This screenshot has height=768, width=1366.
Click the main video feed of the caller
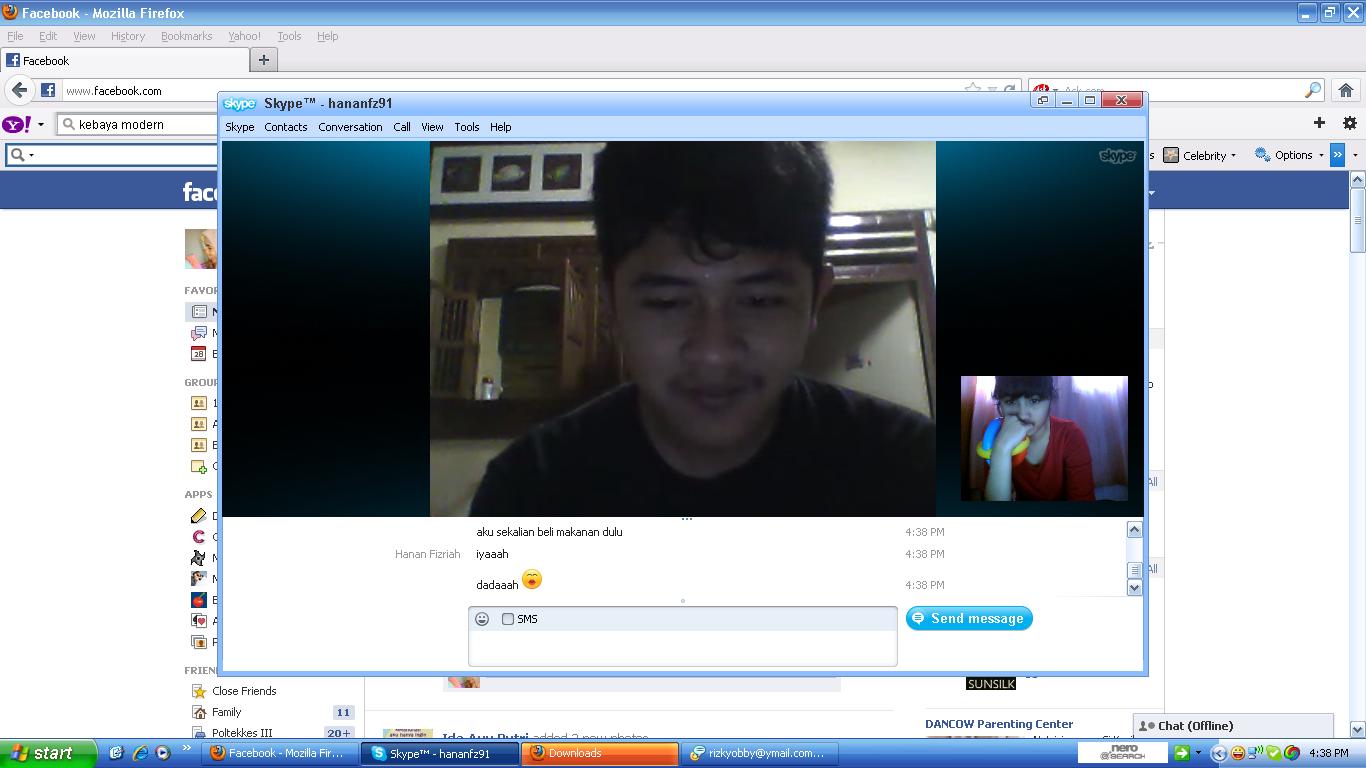[x=683, y=328]
